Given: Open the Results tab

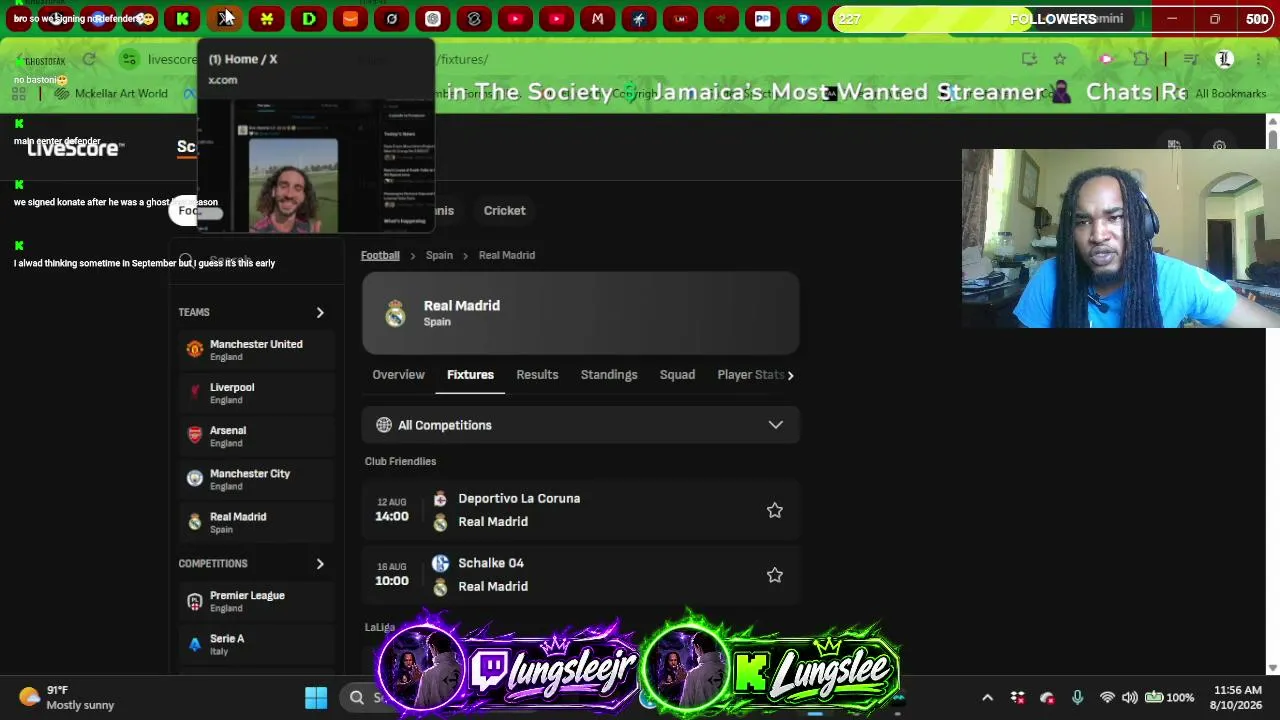Looking at the screenshot, I should click(x=537, y=375).
